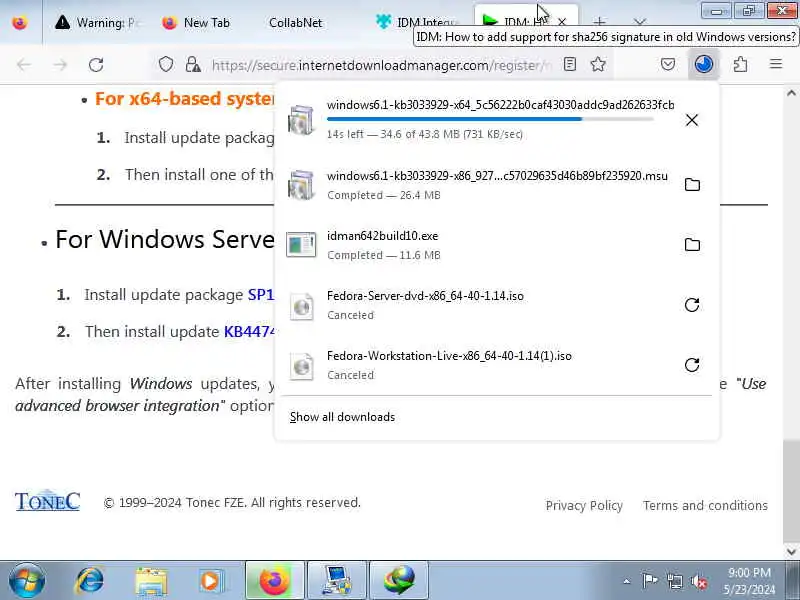
Task: Open Internet Download Manager from the taskbar
Action: 399,580
